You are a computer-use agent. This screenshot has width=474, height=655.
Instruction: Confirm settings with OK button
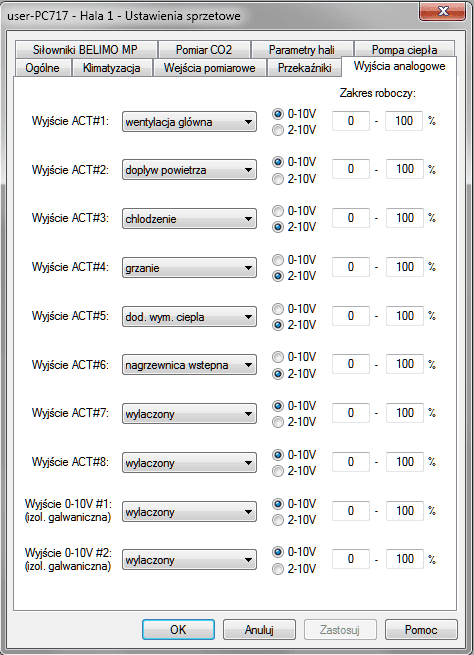178,630
